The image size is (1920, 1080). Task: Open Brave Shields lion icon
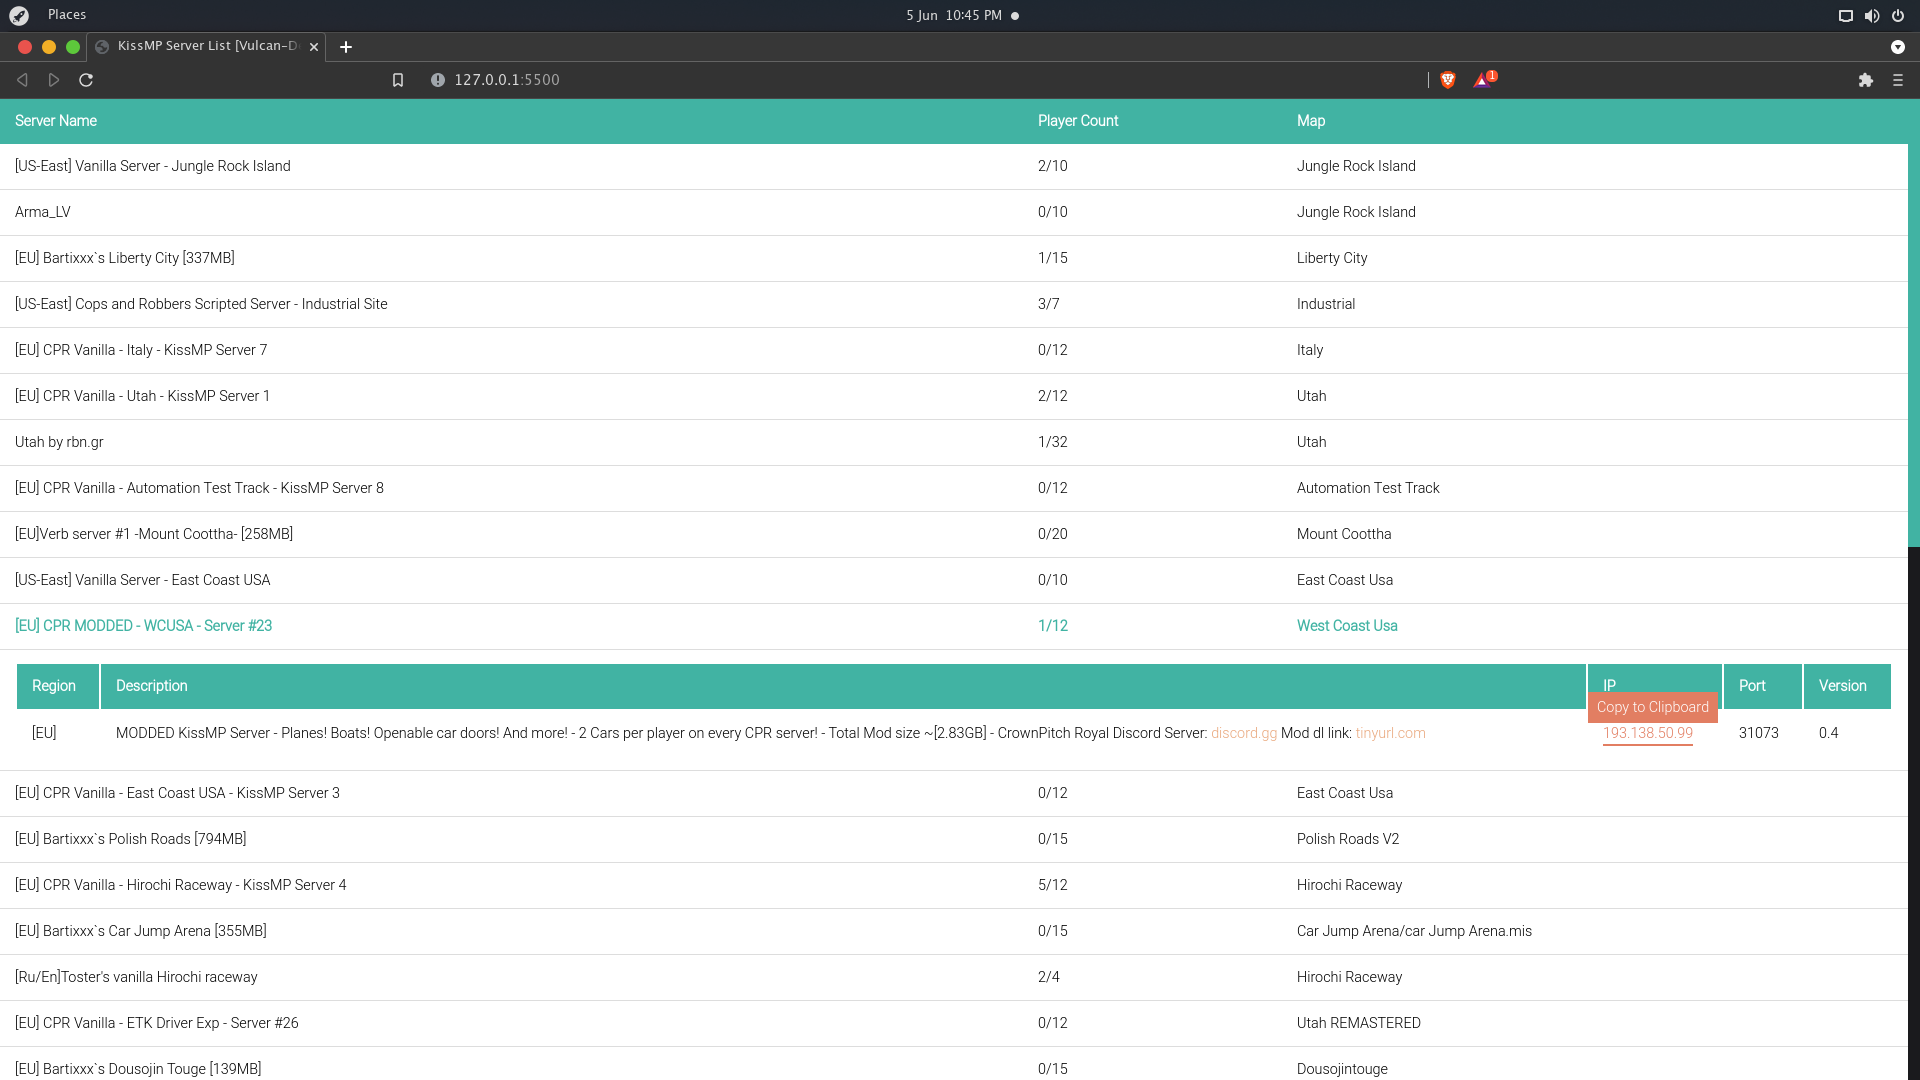coord(1447,80)
